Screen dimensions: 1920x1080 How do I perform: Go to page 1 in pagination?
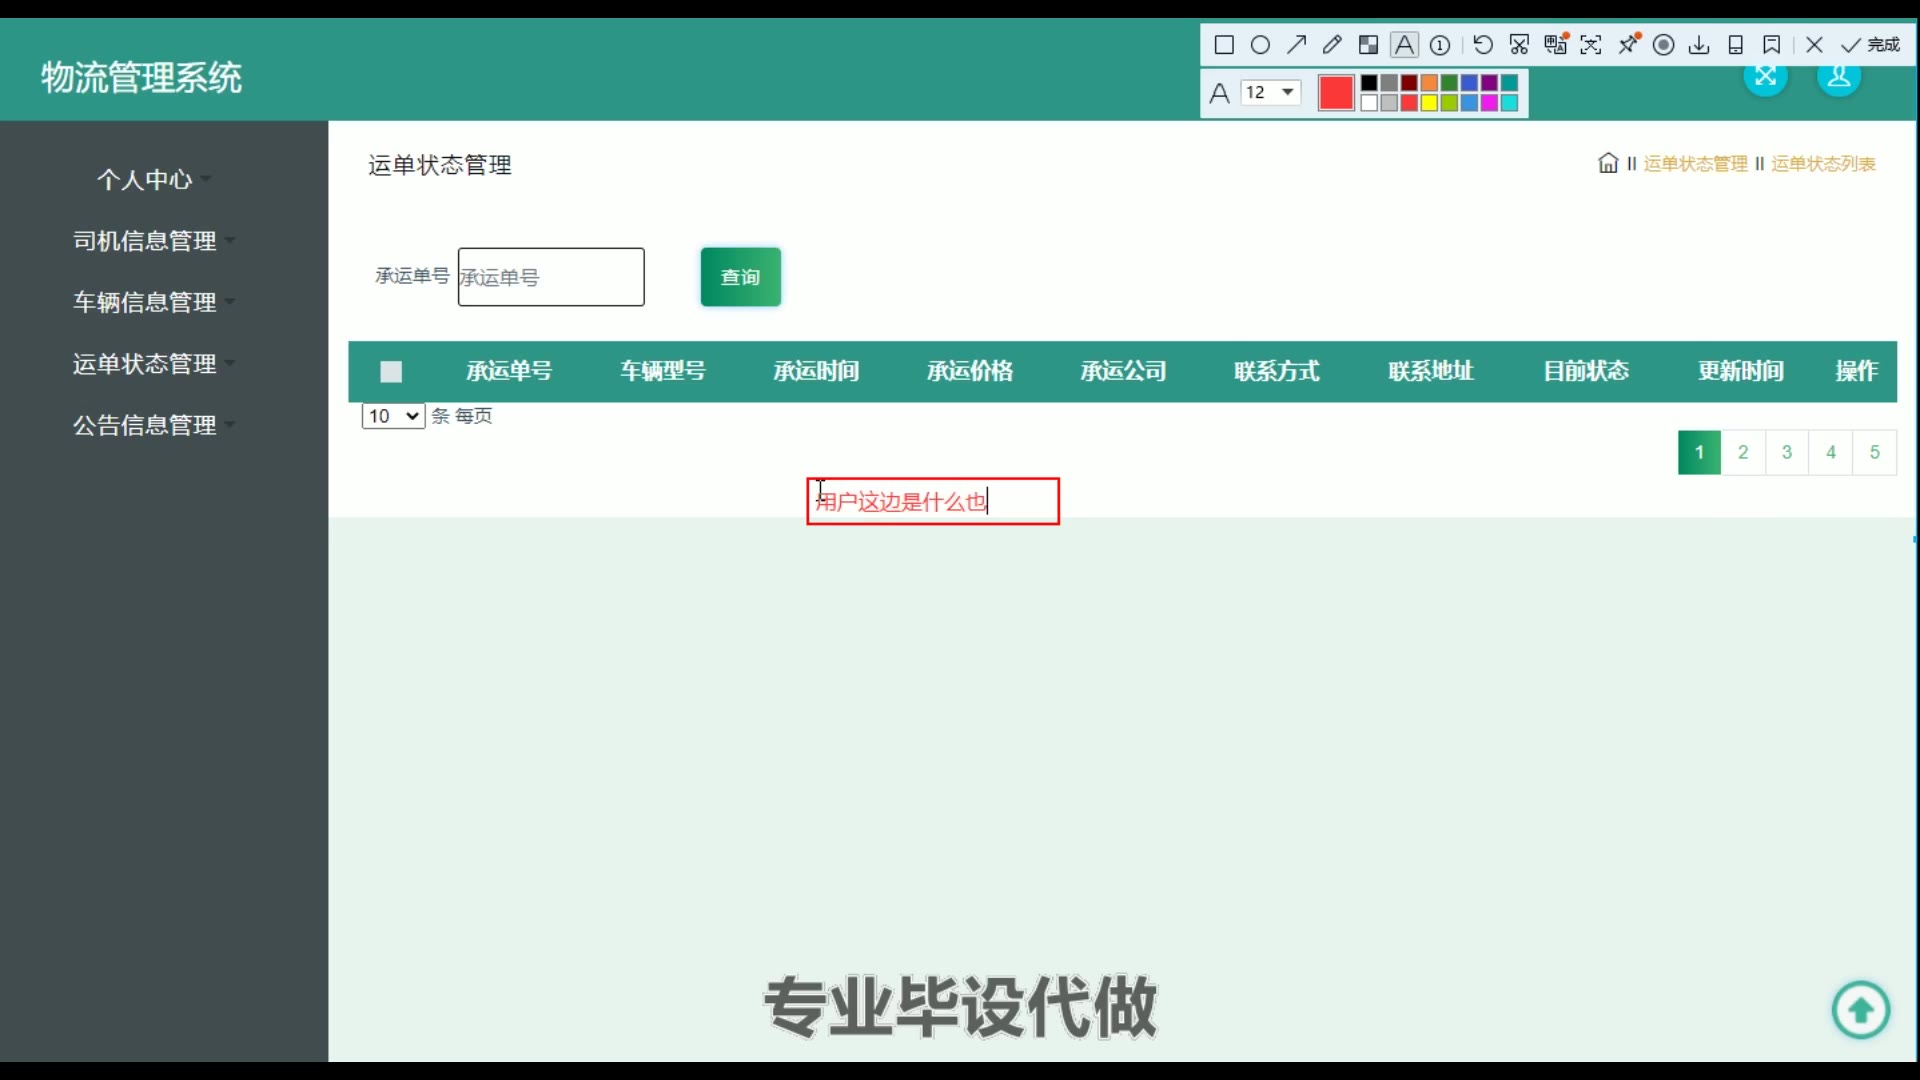coord(1699,452)
